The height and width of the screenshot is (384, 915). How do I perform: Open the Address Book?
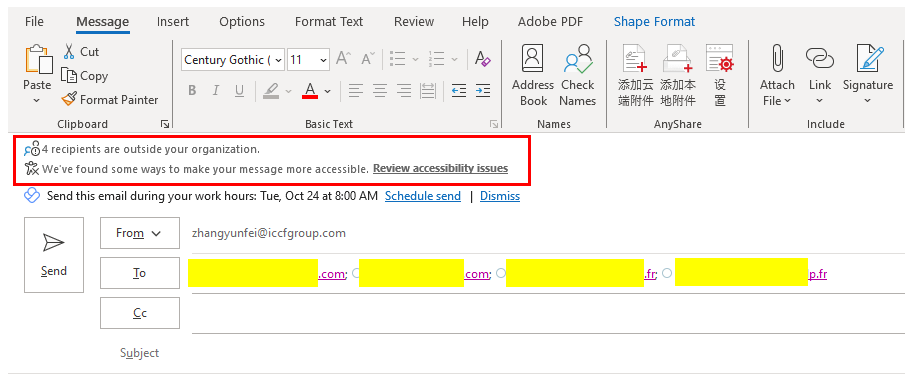pyautogui.click(x=533, y=76)
